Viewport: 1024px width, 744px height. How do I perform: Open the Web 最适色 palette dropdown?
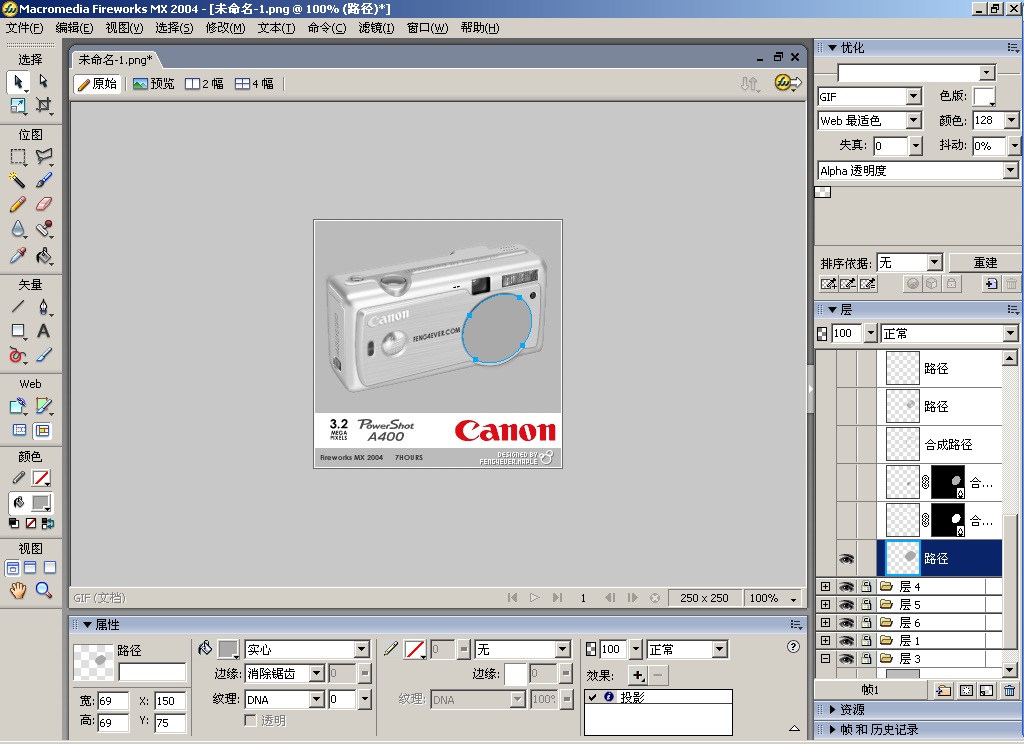click(914, 121)
